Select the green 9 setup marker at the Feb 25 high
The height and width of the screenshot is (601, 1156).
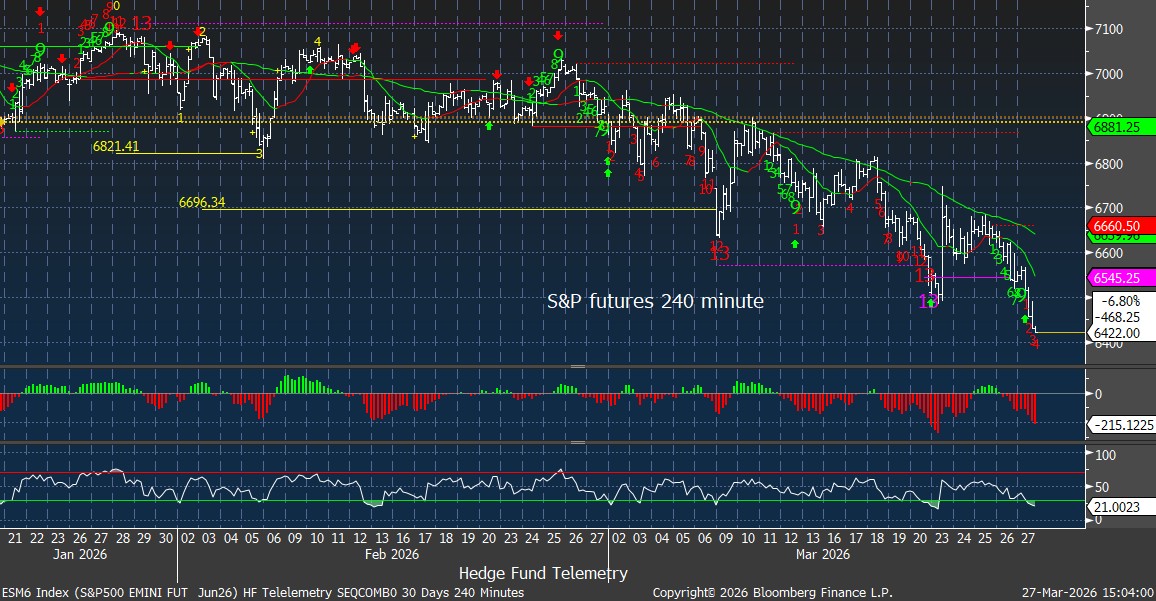coord(558,56)
